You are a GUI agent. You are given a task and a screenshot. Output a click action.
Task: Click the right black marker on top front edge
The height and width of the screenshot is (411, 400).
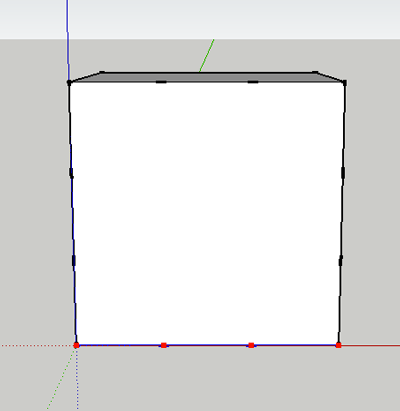pos(253,82)
